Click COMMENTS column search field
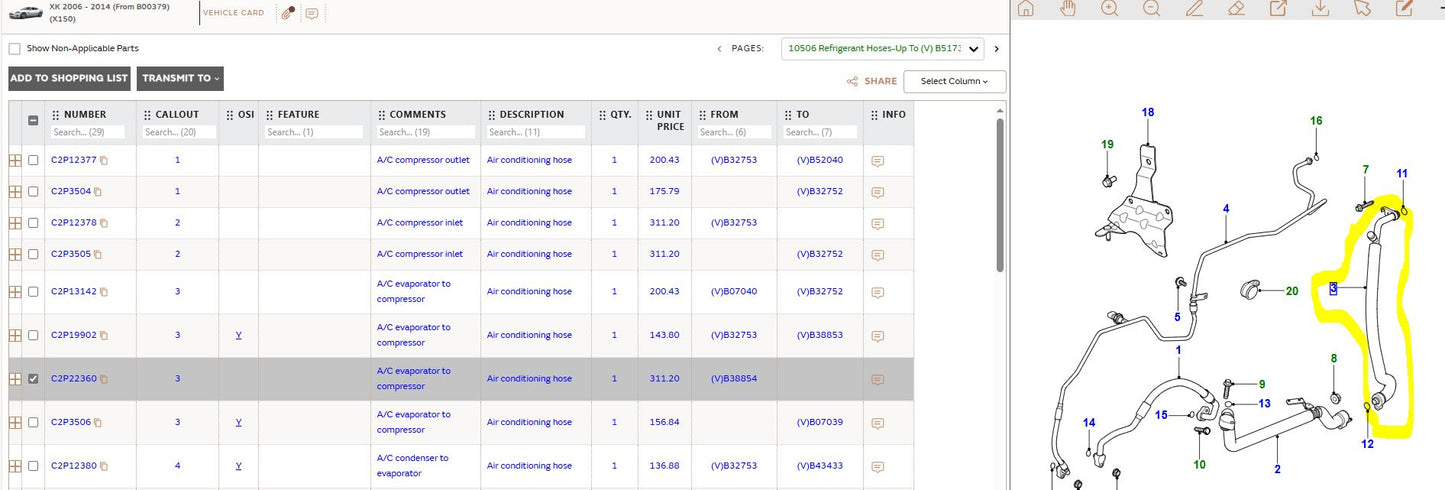The image size is (1445, 490). (x=425, y=132)
